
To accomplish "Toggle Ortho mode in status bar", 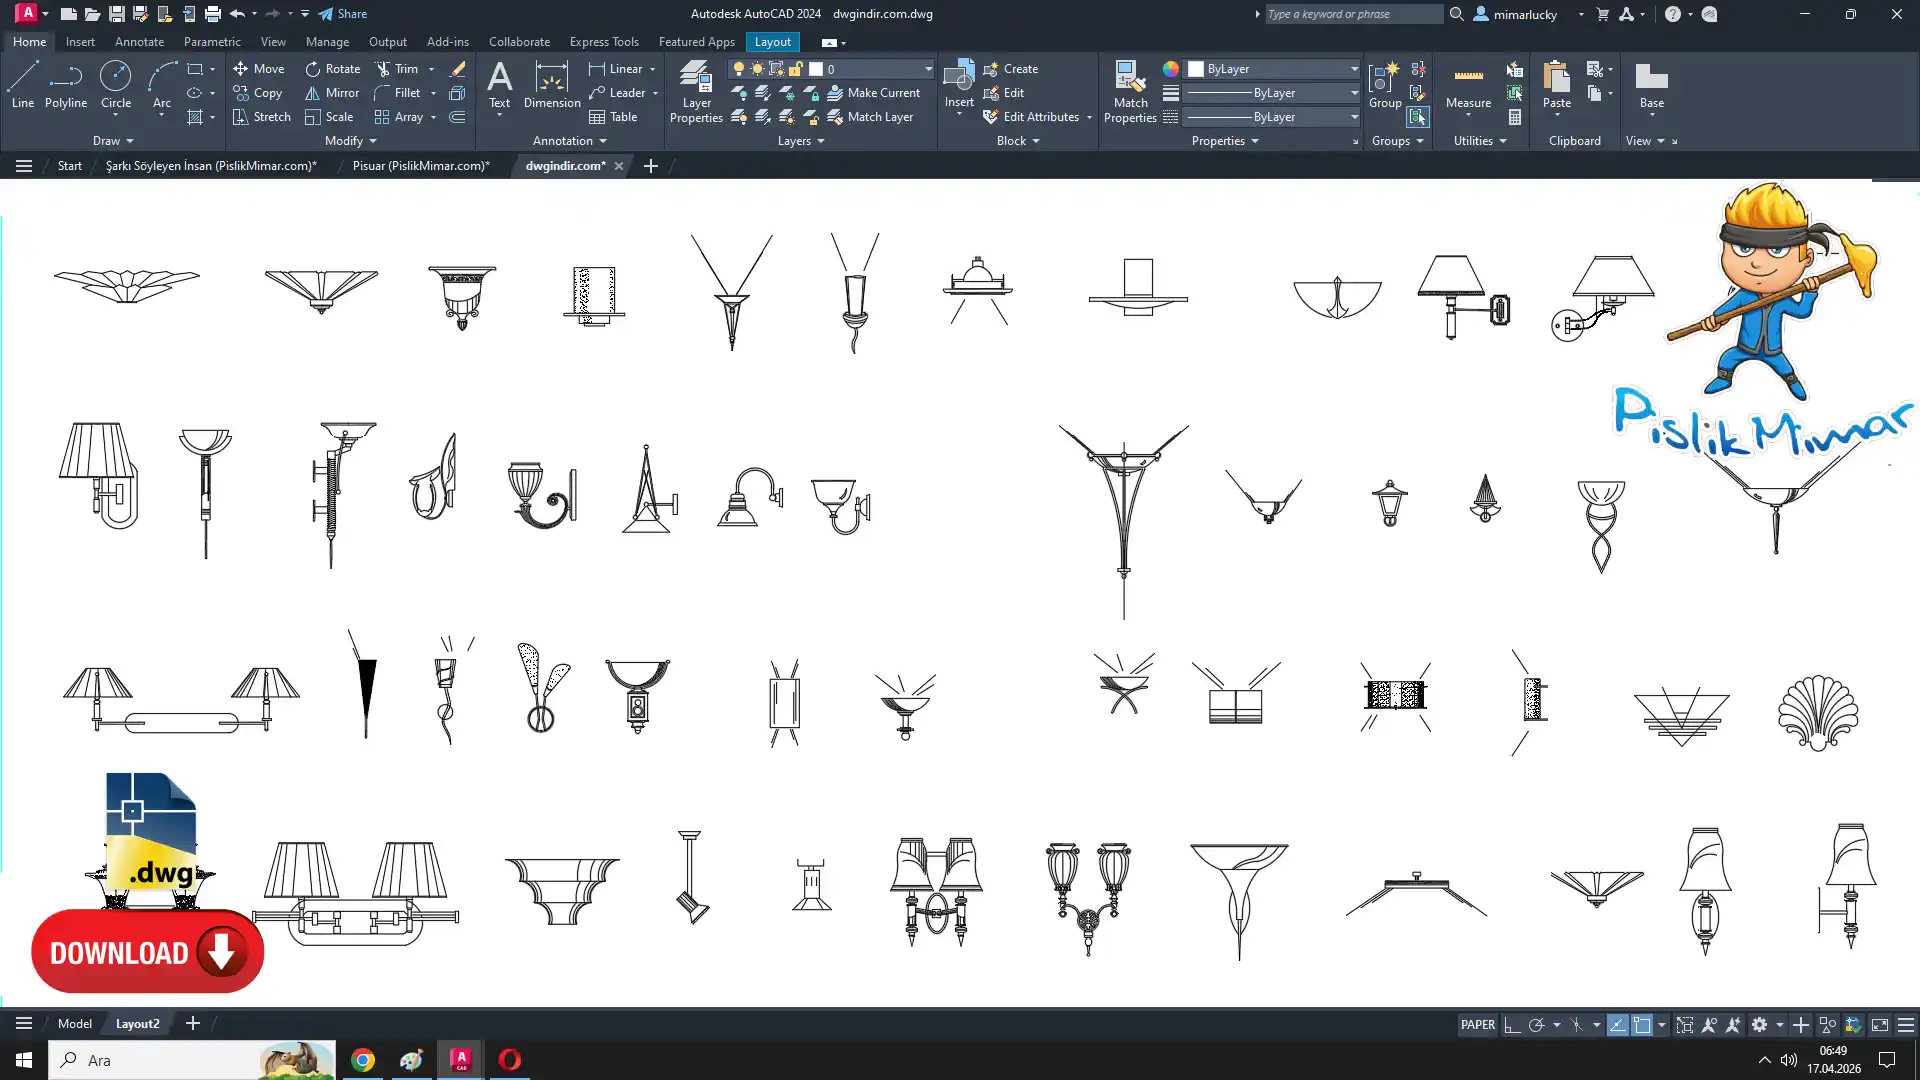I will coord(1512,1025).
